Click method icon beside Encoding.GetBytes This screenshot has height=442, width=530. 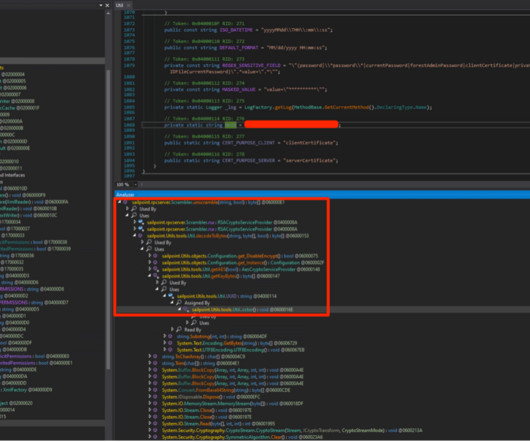tap(170, 343)
